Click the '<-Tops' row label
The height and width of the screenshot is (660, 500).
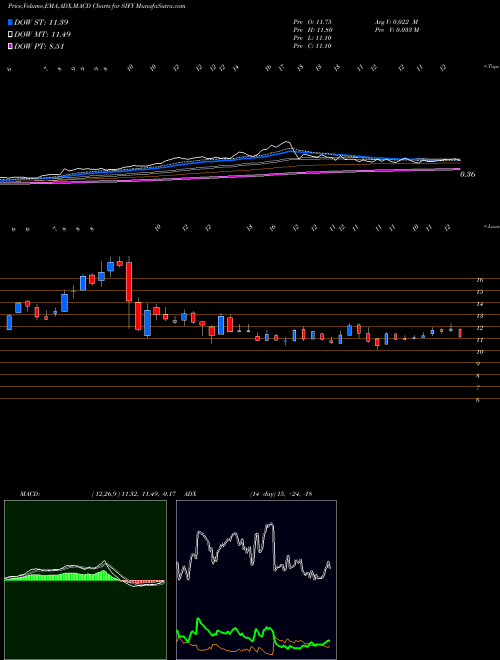[491, 67]
